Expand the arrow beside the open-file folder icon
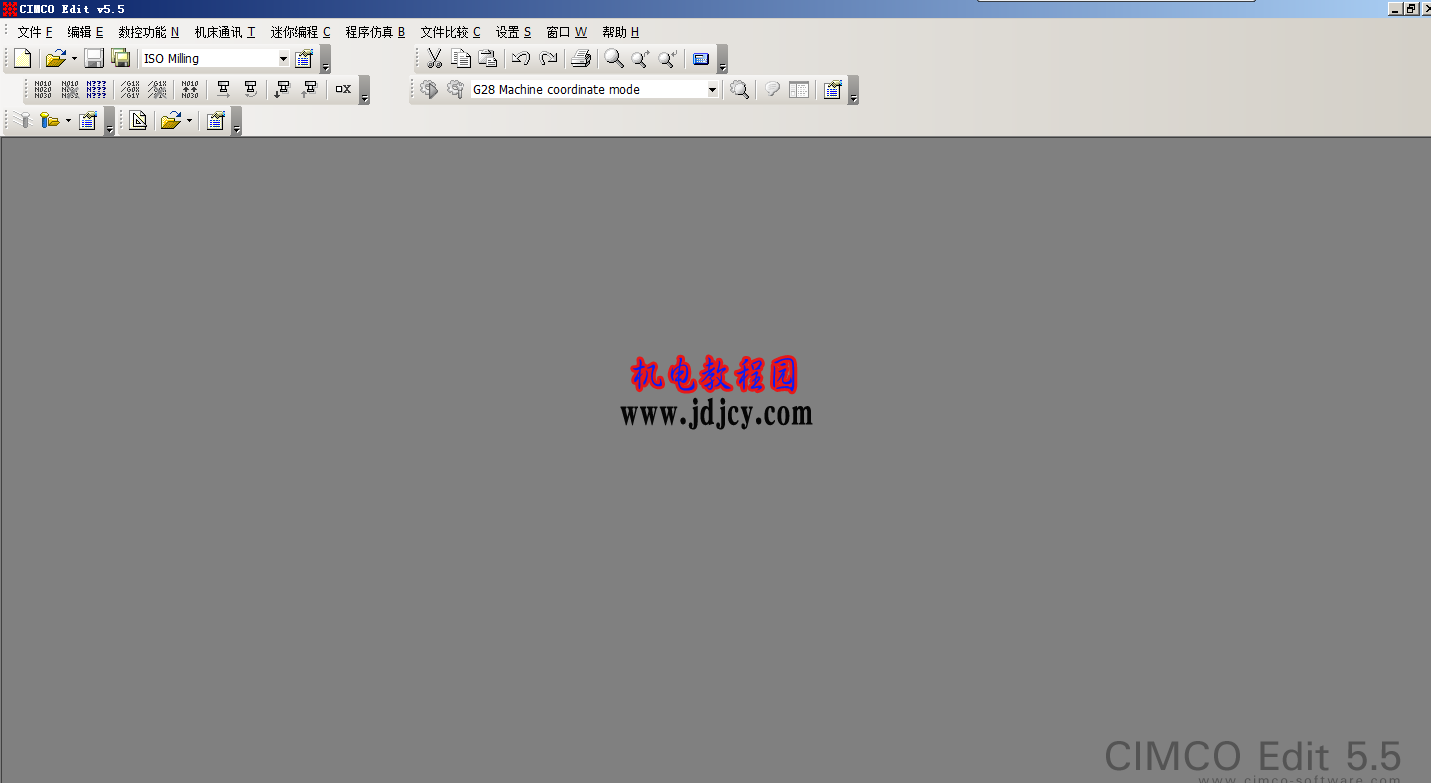 pyautogui.click(x=74, y=59)
